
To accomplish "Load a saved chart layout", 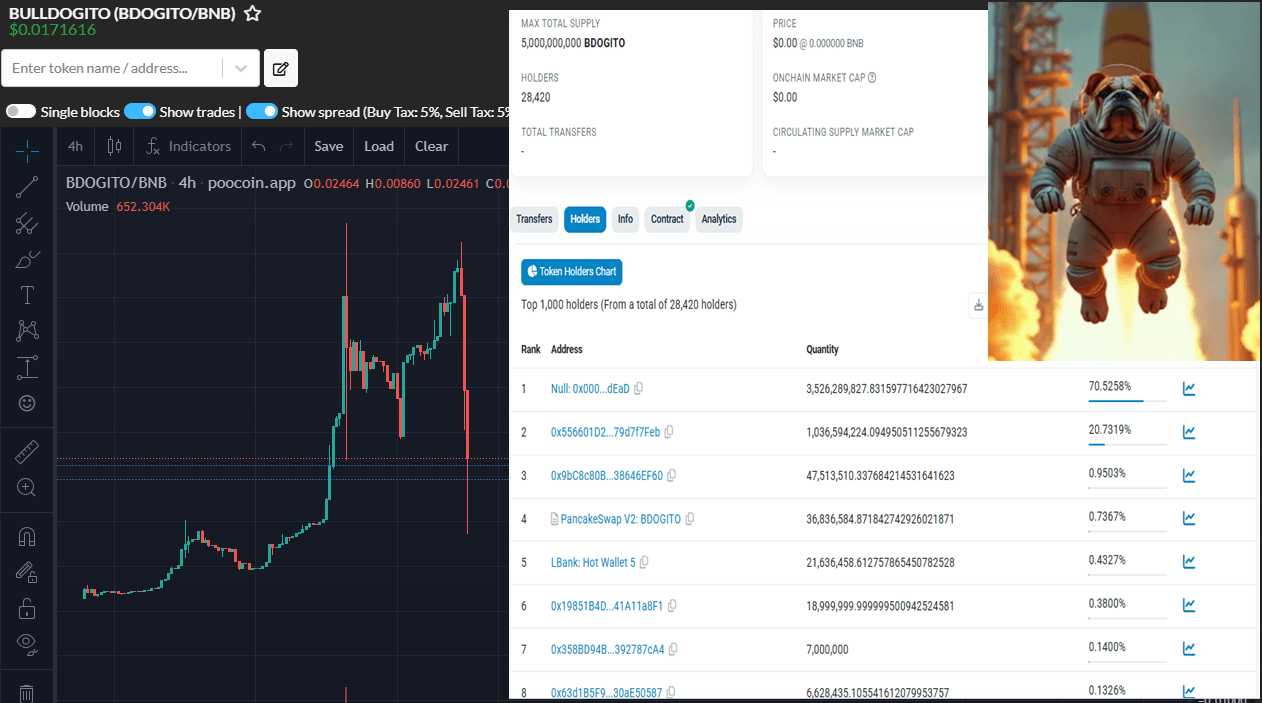I will coord(379,146).
